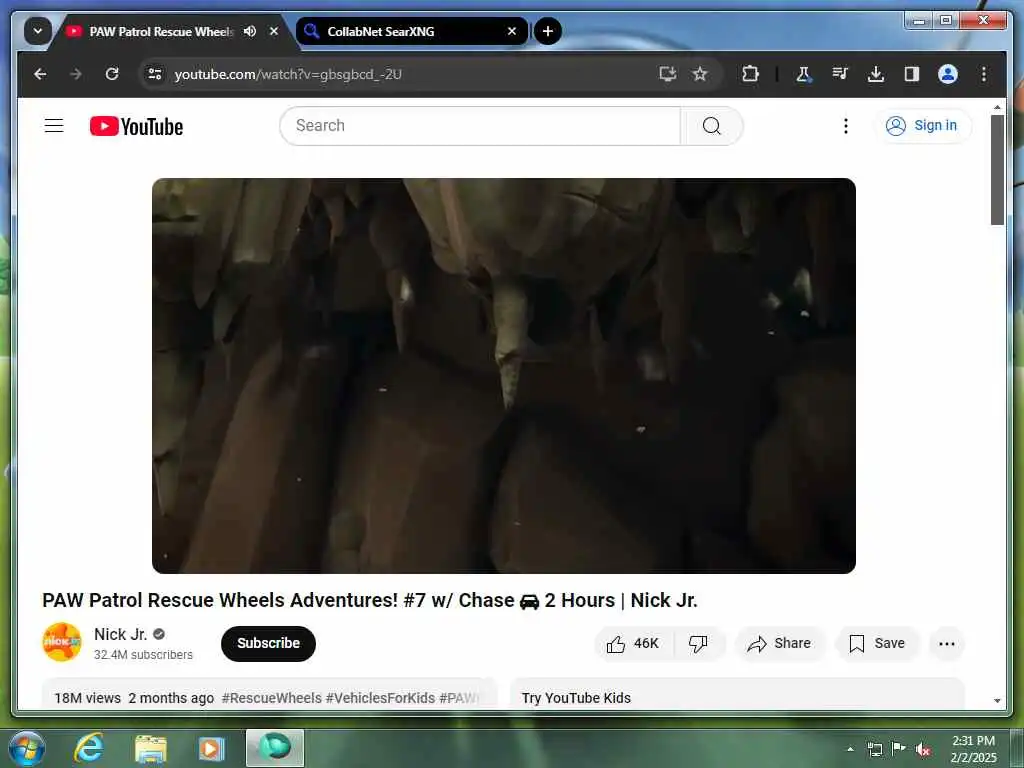Open the Windows Start button
This screenshot has height=768, width=1024.
[x=27, y=748]
